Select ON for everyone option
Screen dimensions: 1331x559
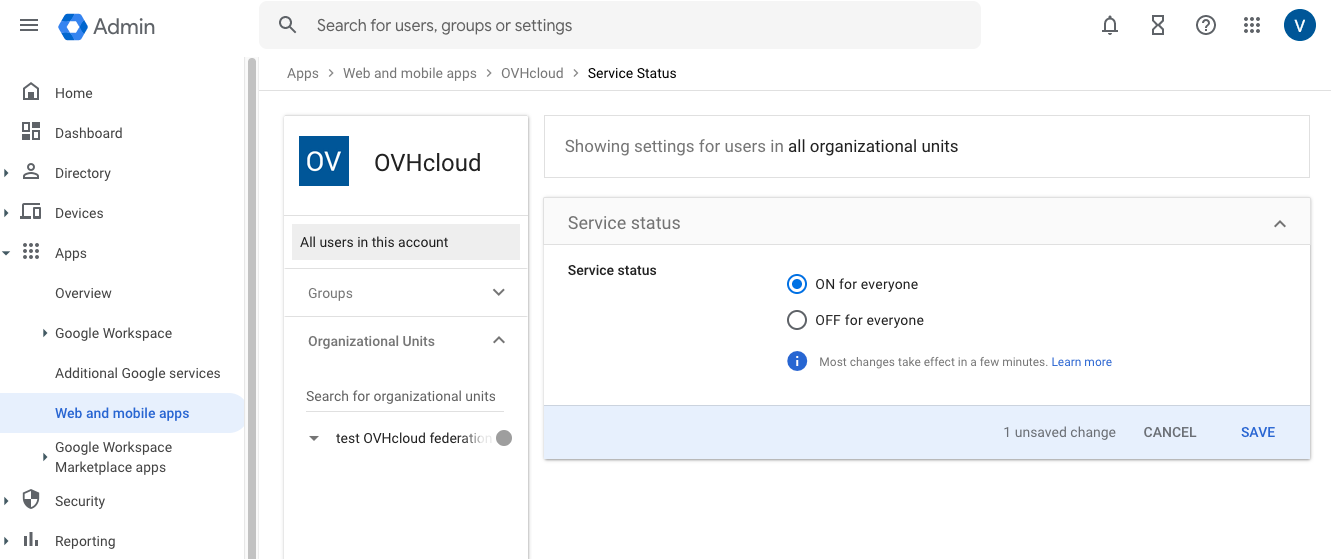click(797, 284)
